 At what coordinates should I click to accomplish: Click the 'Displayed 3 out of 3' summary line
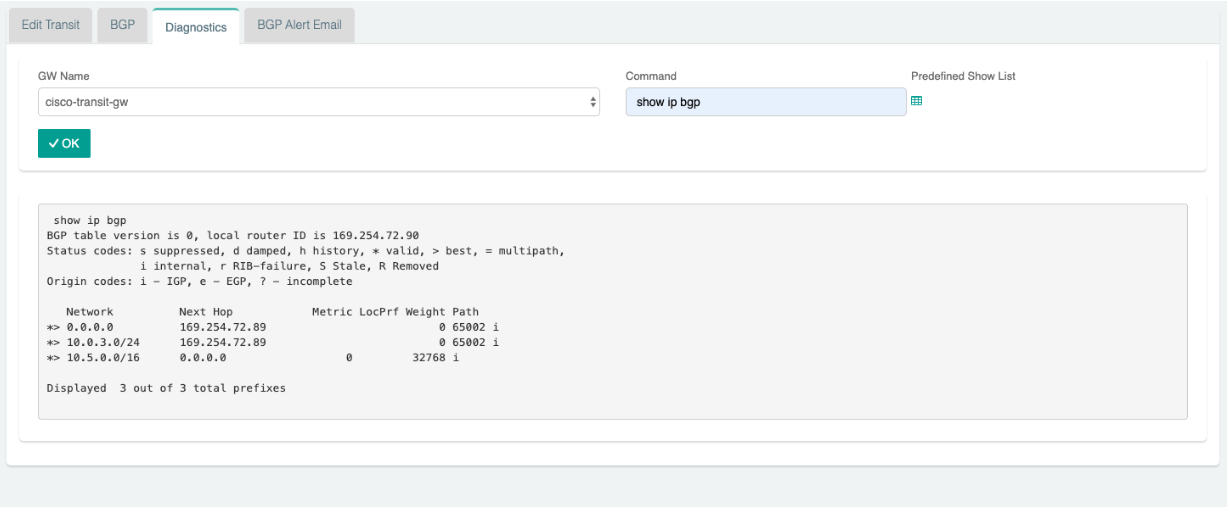166,386
